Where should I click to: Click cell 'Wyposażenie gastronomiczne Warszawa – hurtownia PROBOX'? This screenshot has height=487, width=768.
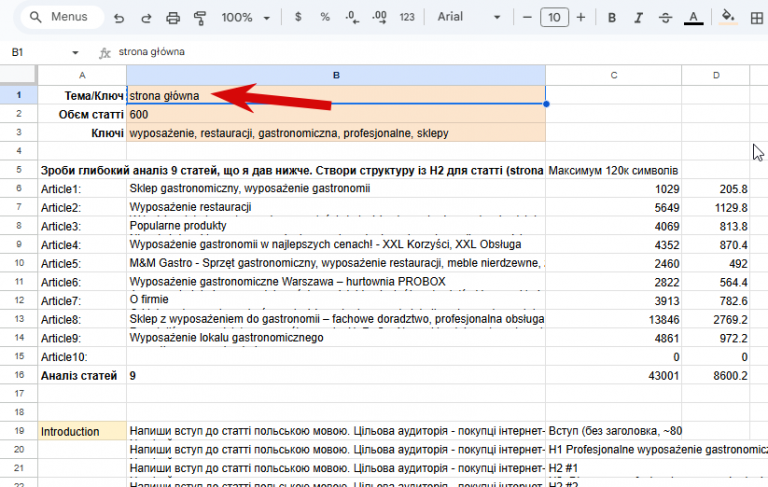click(336, 282)
